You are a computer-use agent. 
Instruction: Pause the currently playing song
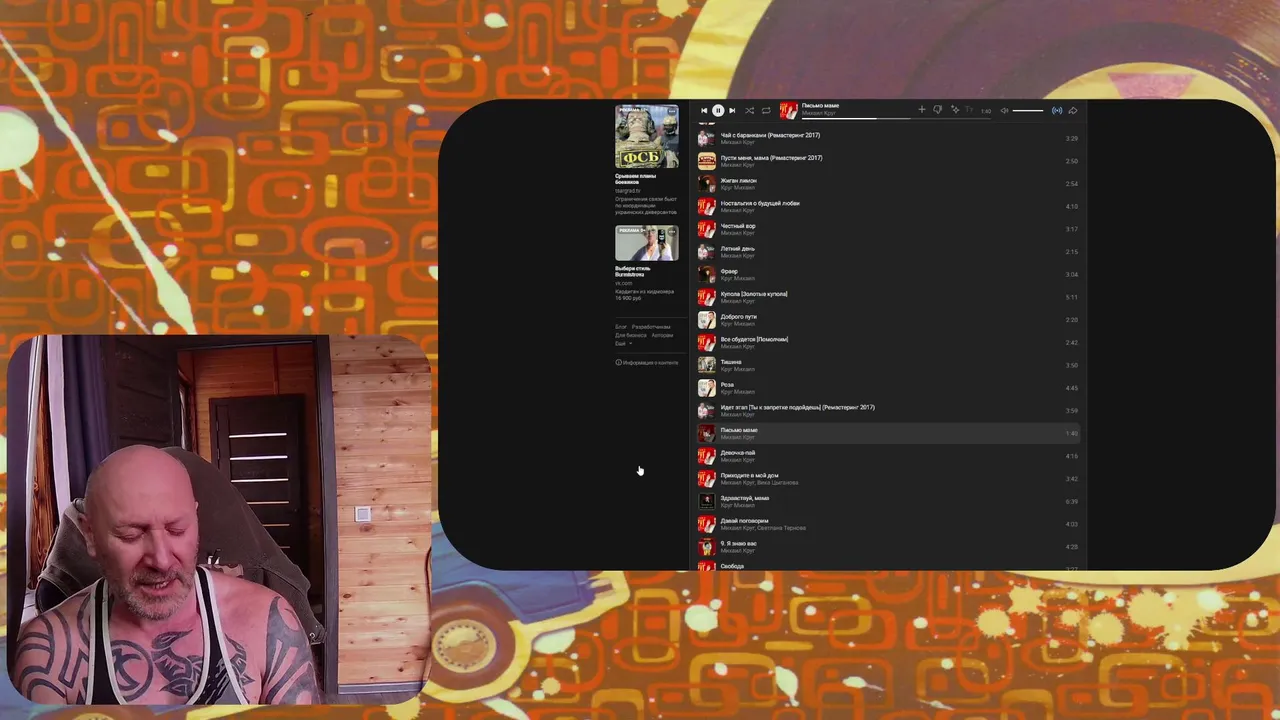[718, 110]
